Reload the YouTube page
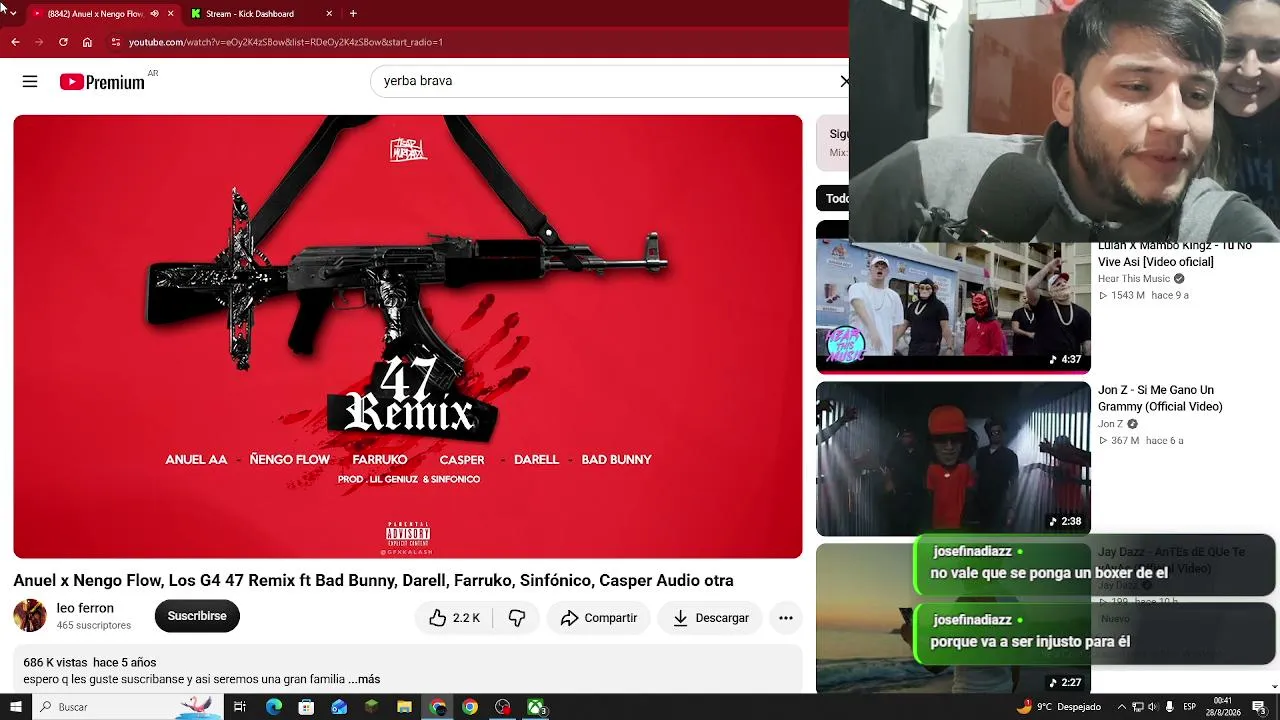The width and height of the screenshot is (1280, 720). 63,42
